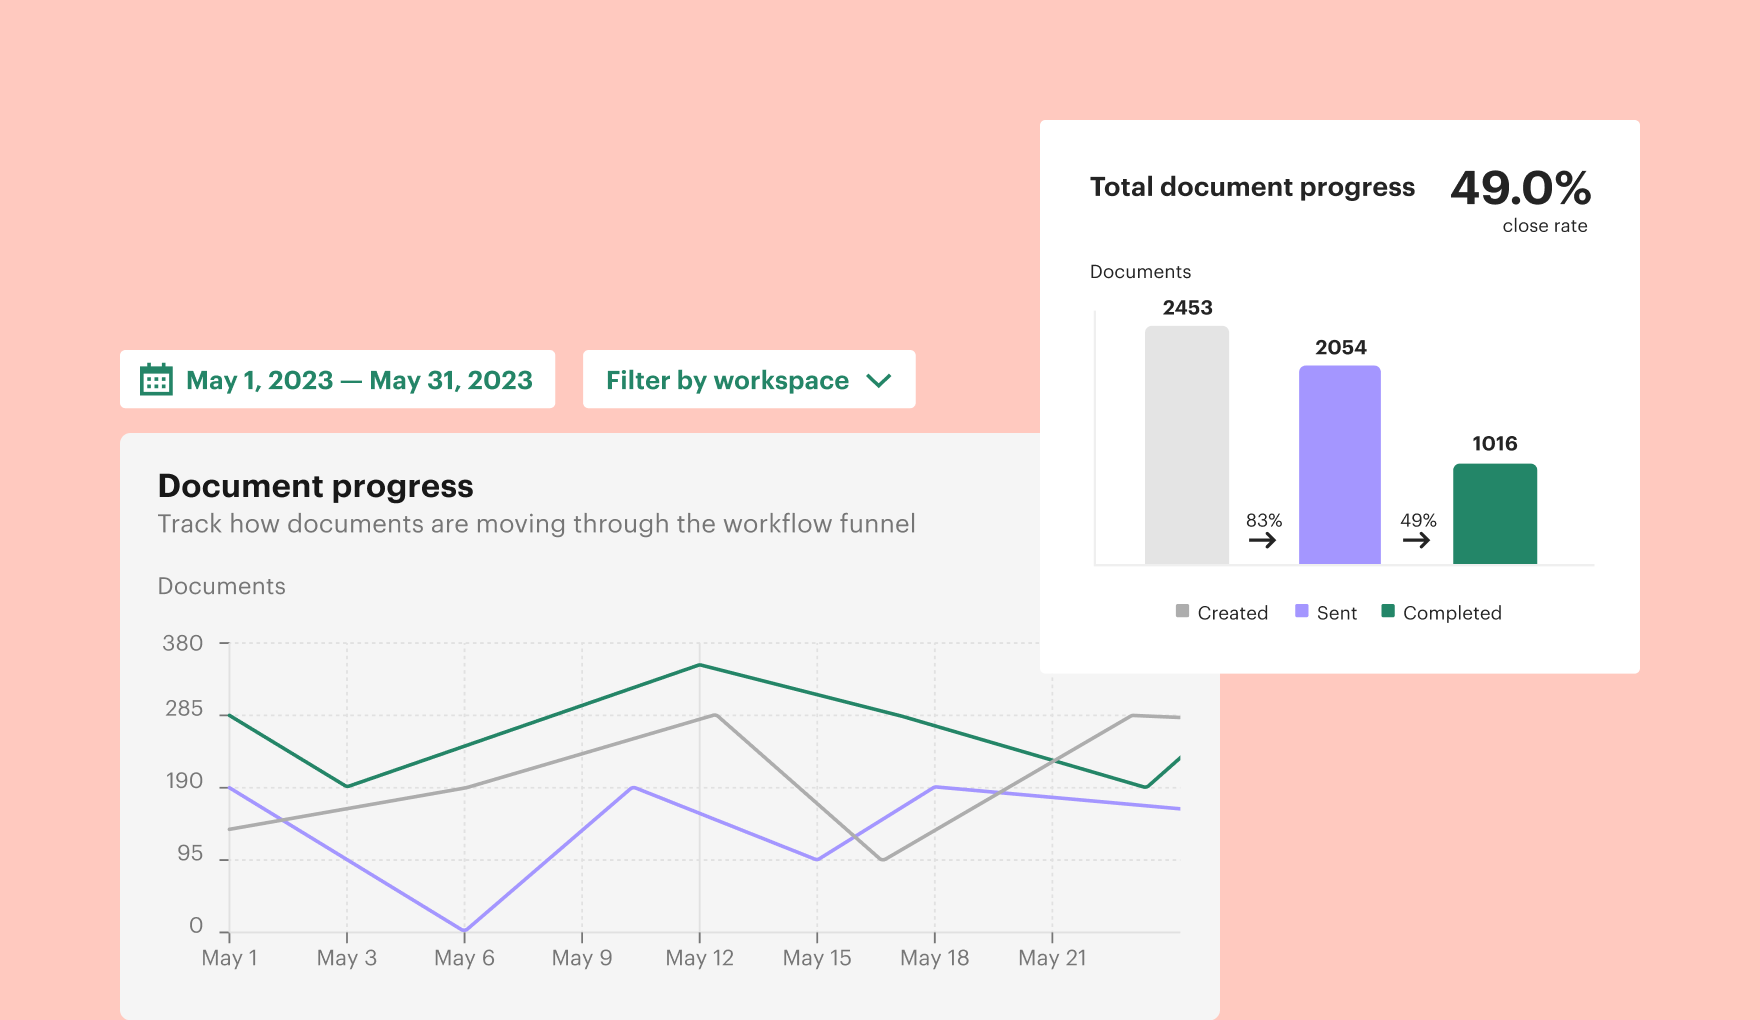Image resolution: width=1760 pixels, height=1020 pixels.
Task: Click the calendar icon beside date range
Action: click(156, 379)
